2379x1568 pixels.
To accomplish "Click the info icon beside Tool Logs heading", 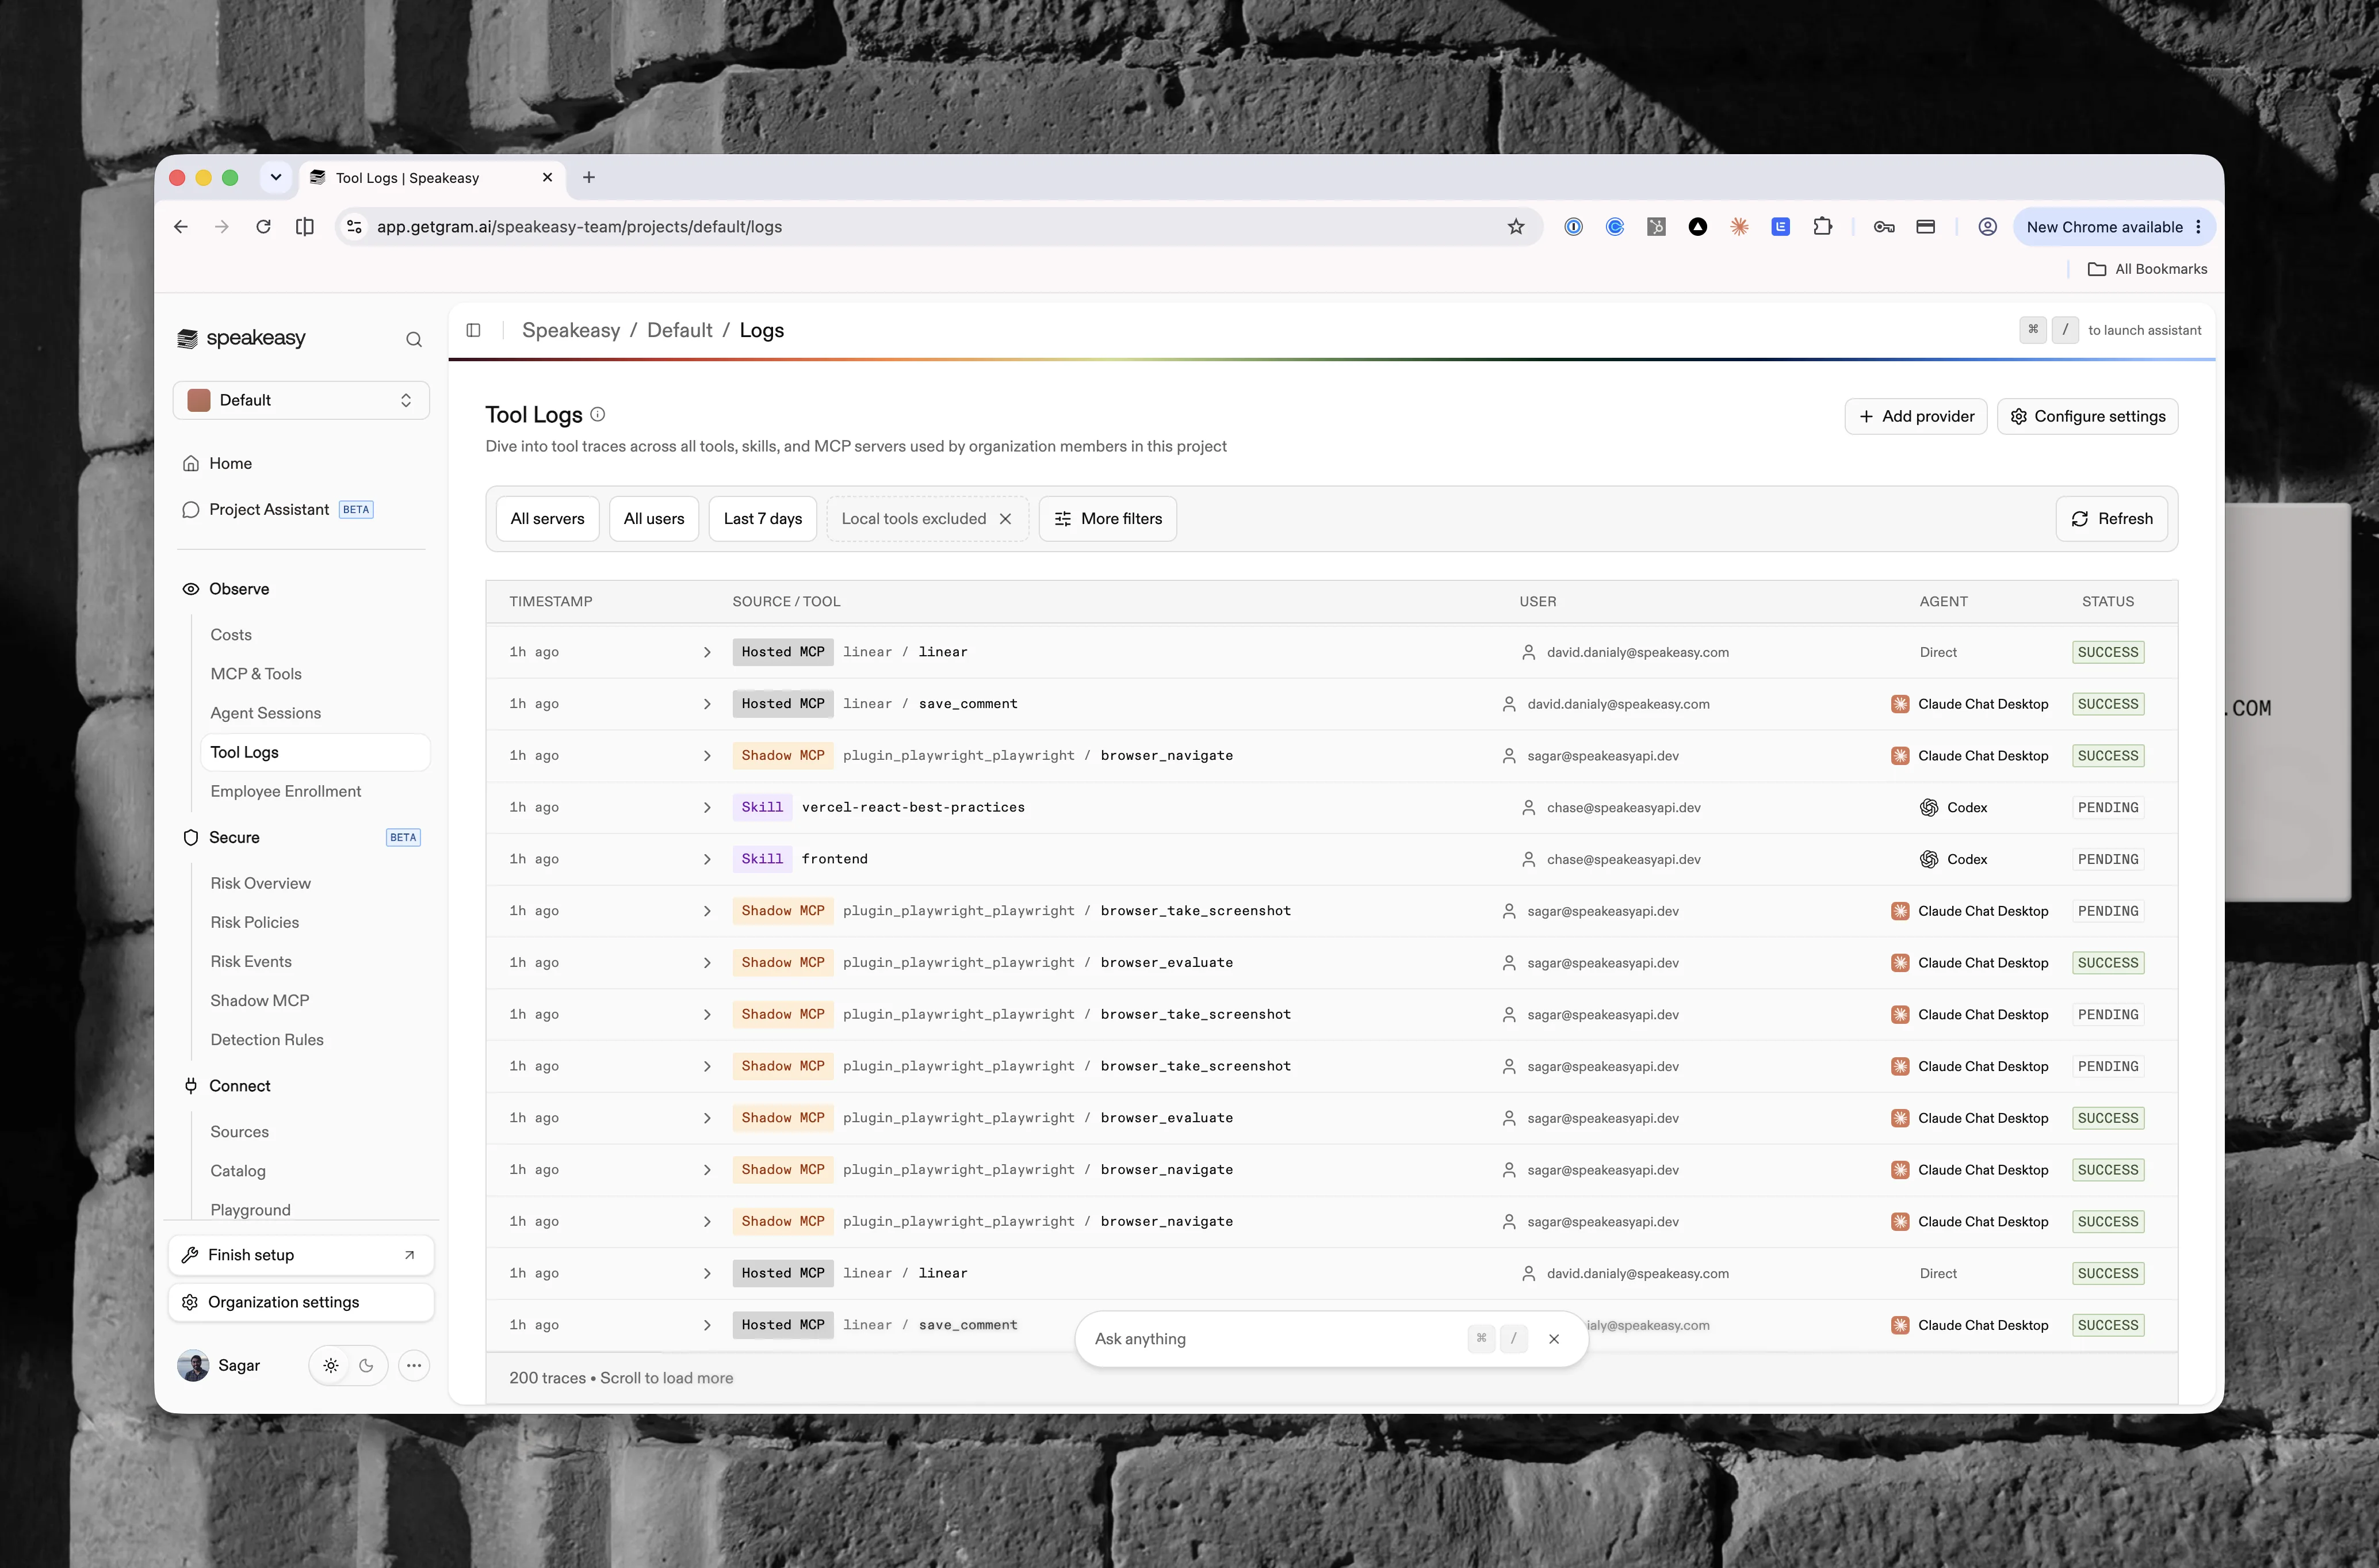I will point(597,414).
